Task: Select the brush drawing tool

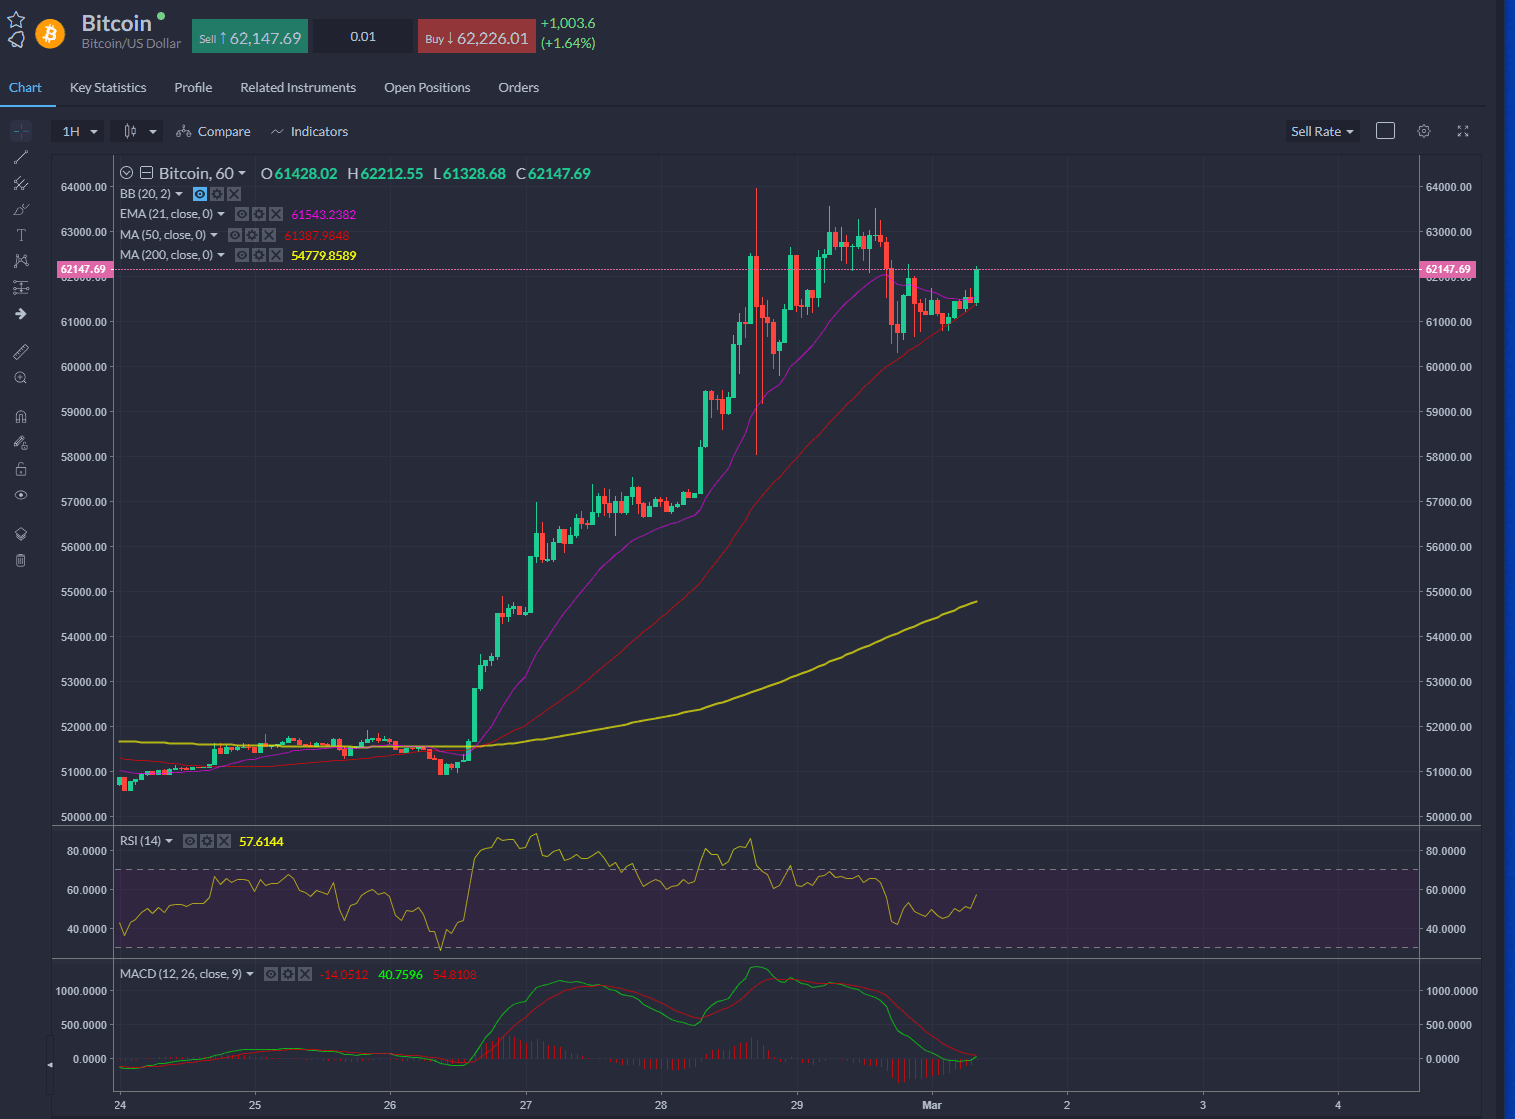Action: [x=21, y=209]
